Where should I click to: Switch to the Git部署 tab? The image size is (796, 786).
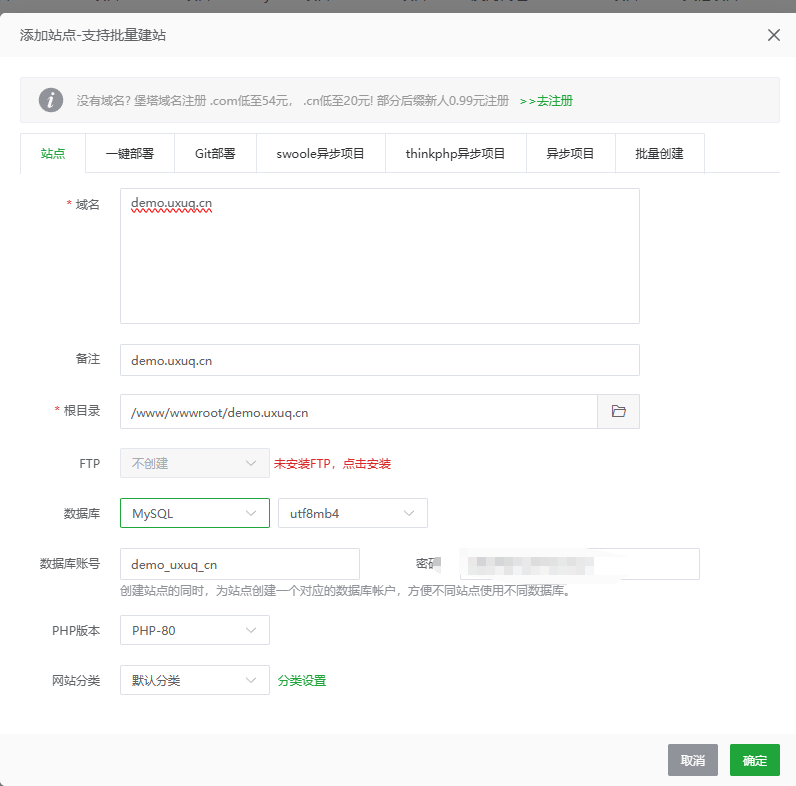click(215, 153)
